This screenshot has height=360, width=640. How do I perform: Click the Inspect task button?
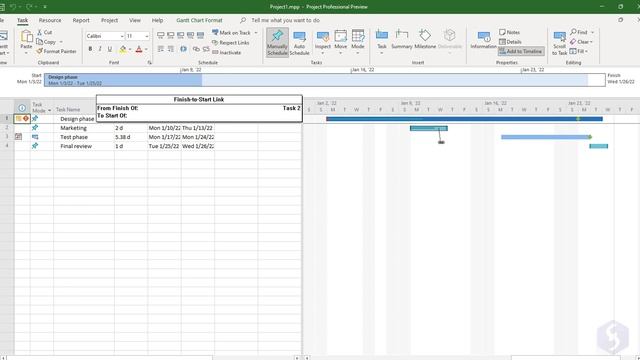(322, 42)
